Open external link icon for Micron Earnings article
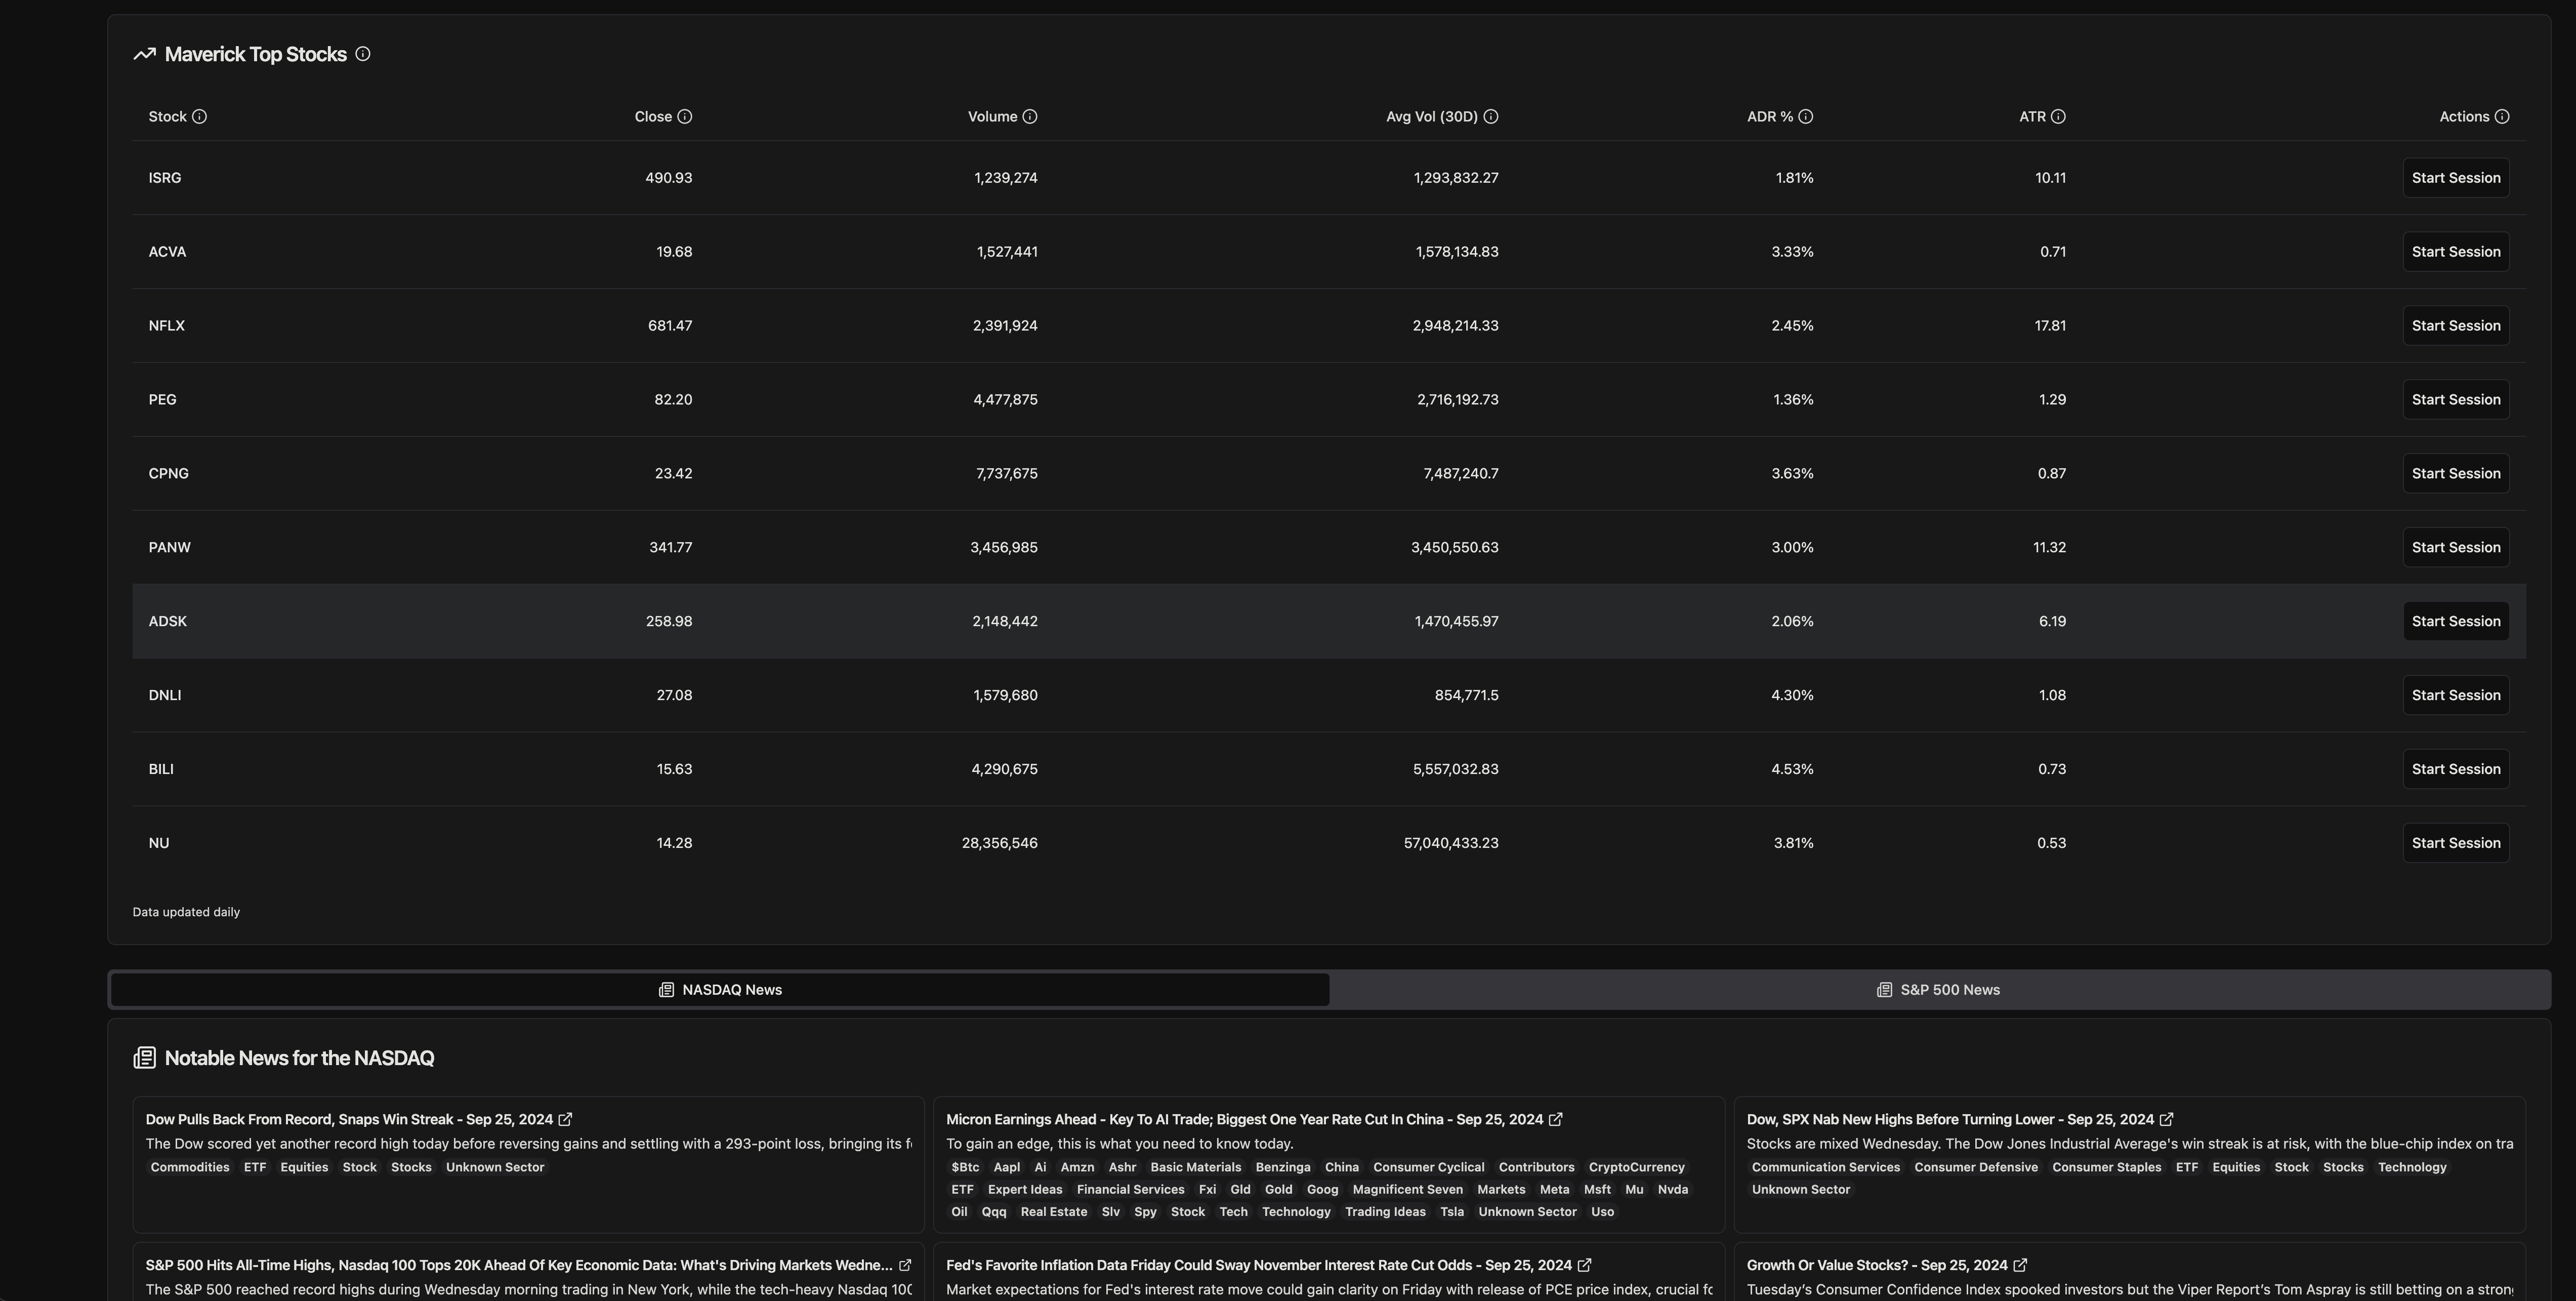 click(x=1555, y=1119)
